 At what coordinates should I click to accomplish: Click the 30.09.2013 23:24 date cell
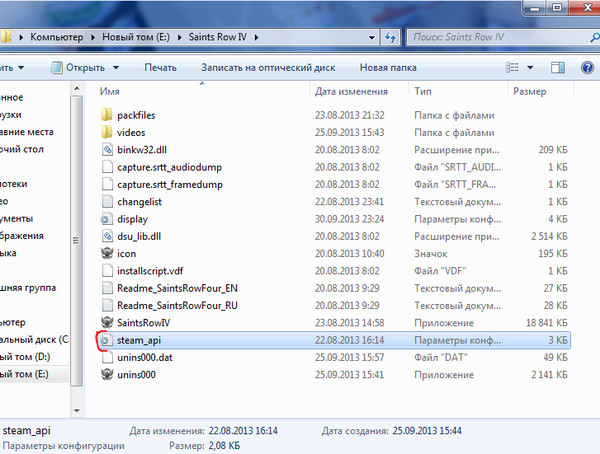click(349, 219)
